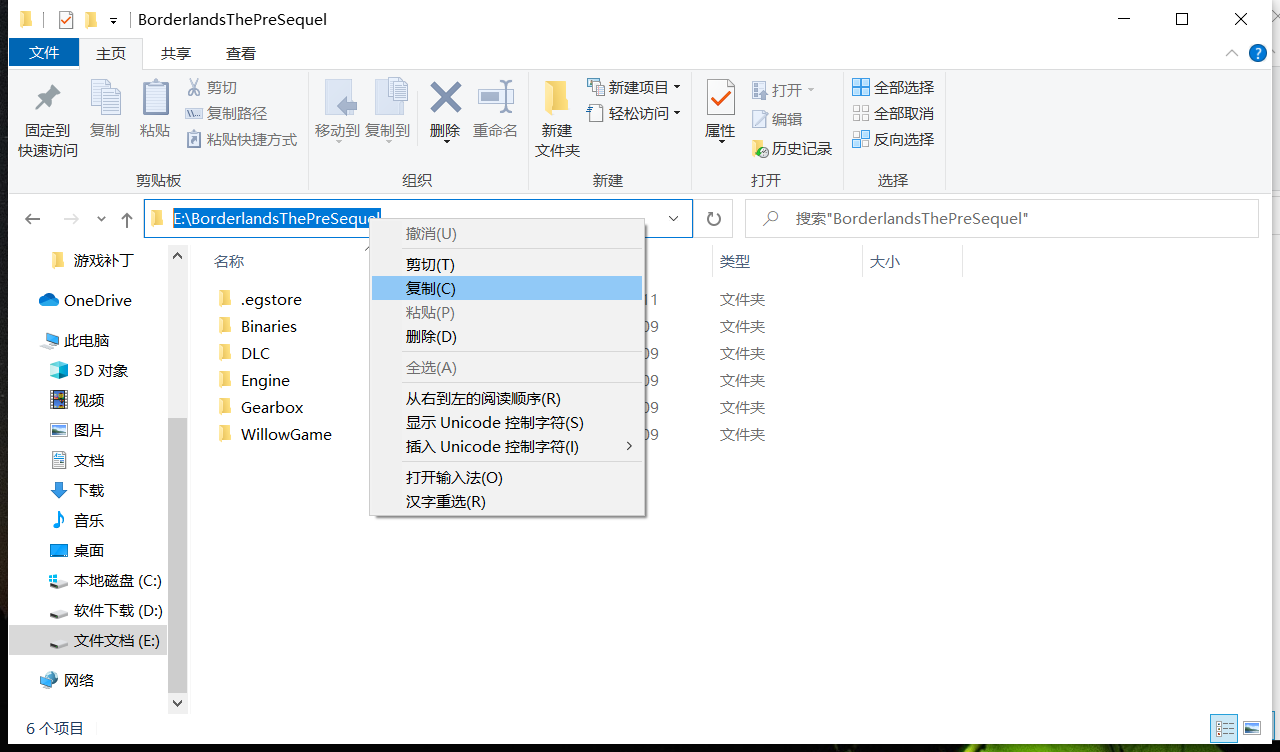Select 游戏补丁 folder in navigation pane
The width and height of the screenshot is (1280, 752).
[x=92, y=260]
